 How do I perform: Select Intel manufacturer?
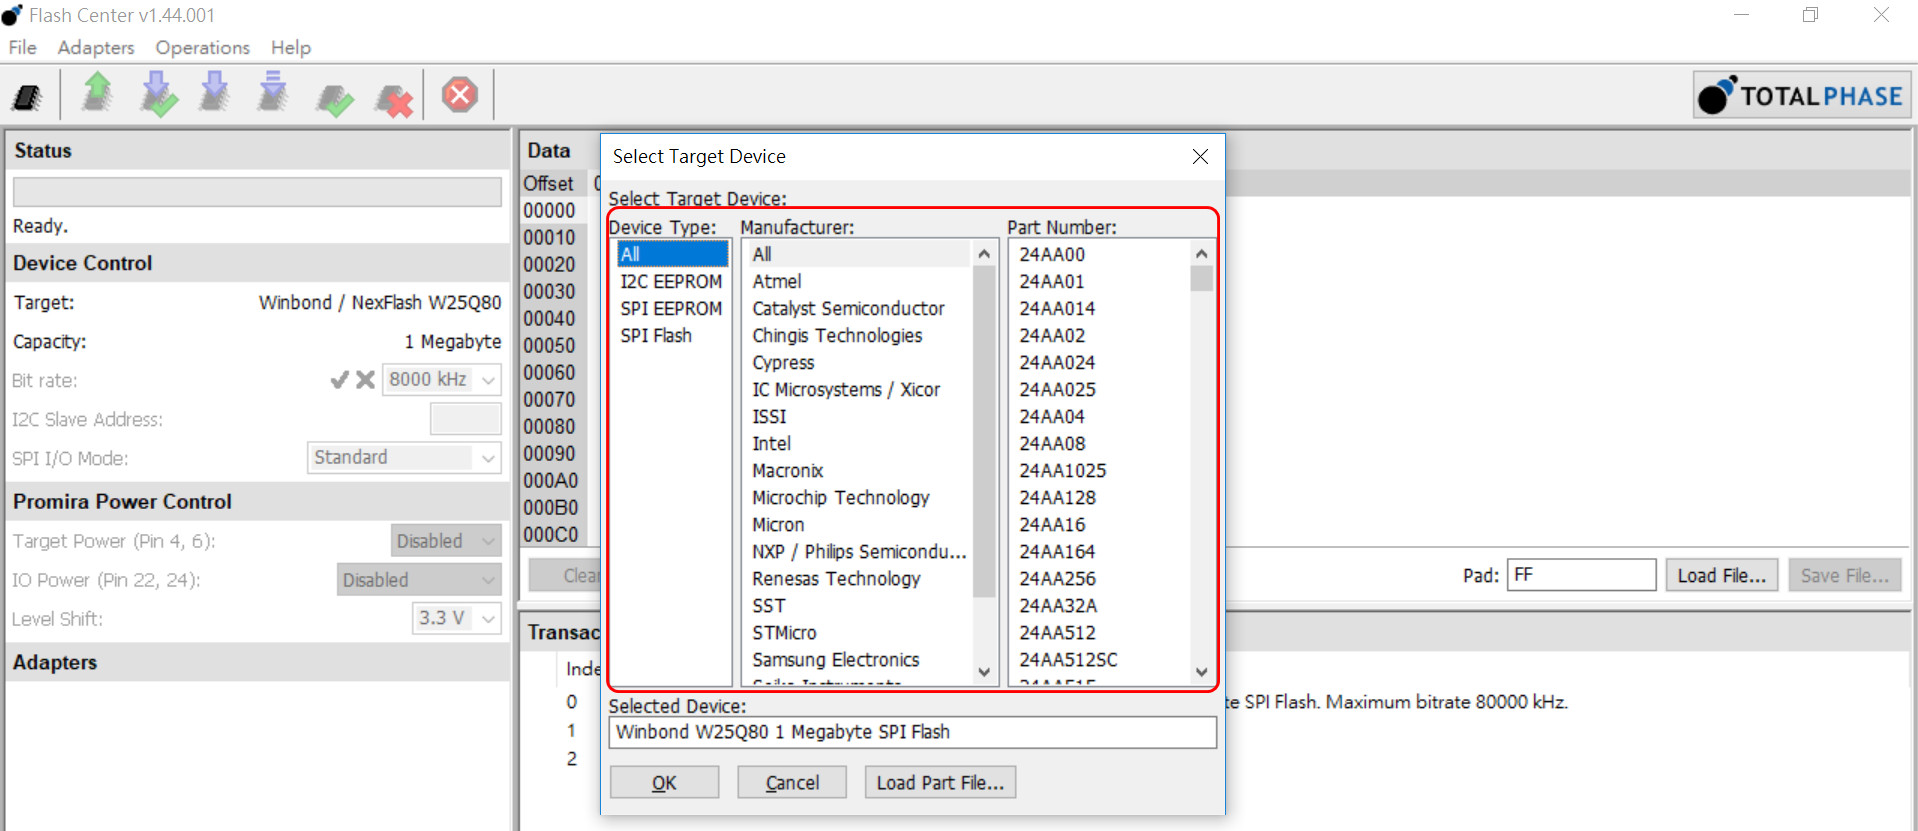tap(771, 443)
